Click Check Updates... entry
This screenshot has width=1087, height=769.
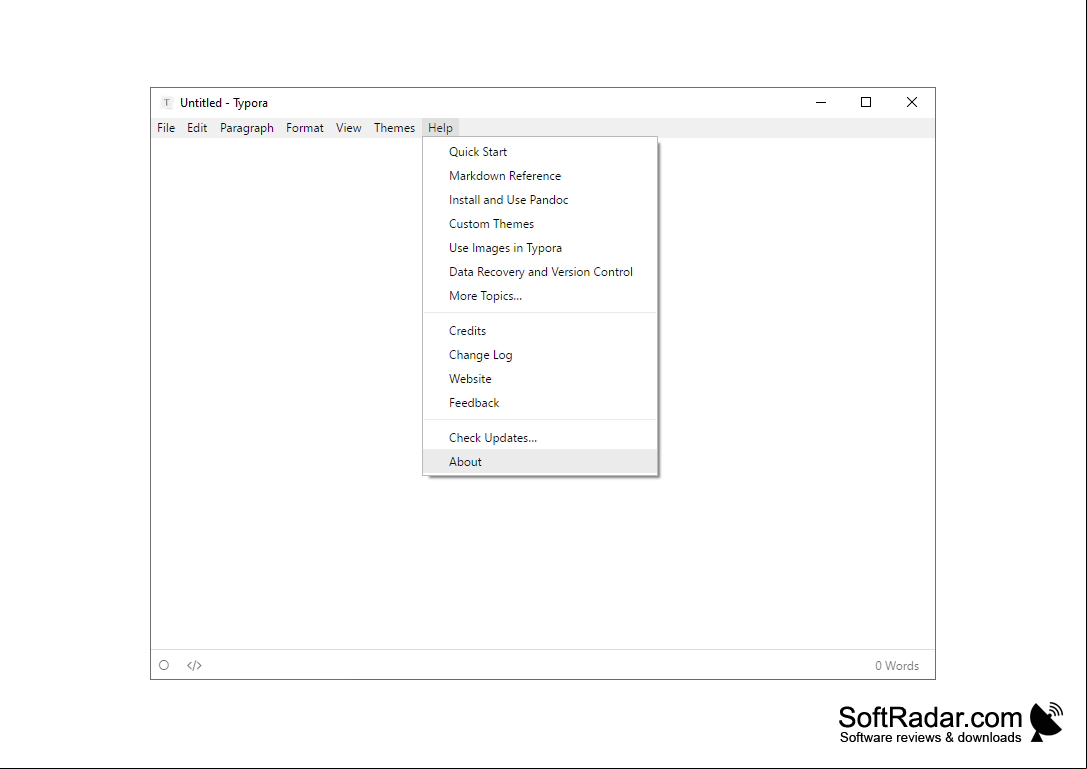click(540, 438)
